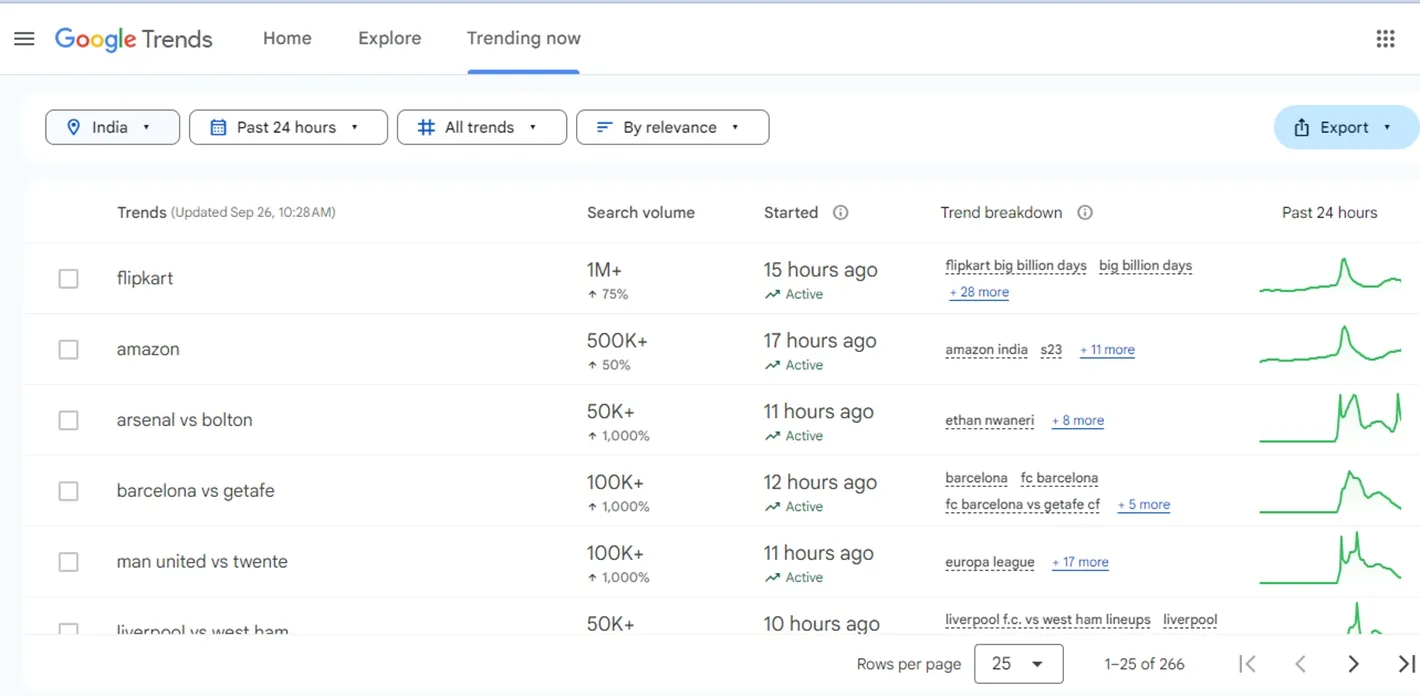Open the Google apps grid
The image size is (1420, 696).
pyautogui.click(x=1385, y=39)
